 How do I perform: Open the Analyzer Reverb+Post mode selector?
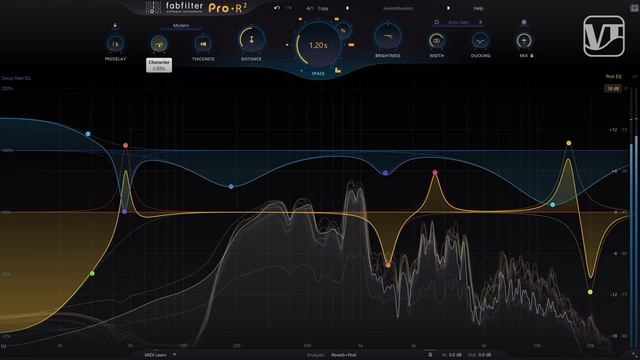point(343,355)
